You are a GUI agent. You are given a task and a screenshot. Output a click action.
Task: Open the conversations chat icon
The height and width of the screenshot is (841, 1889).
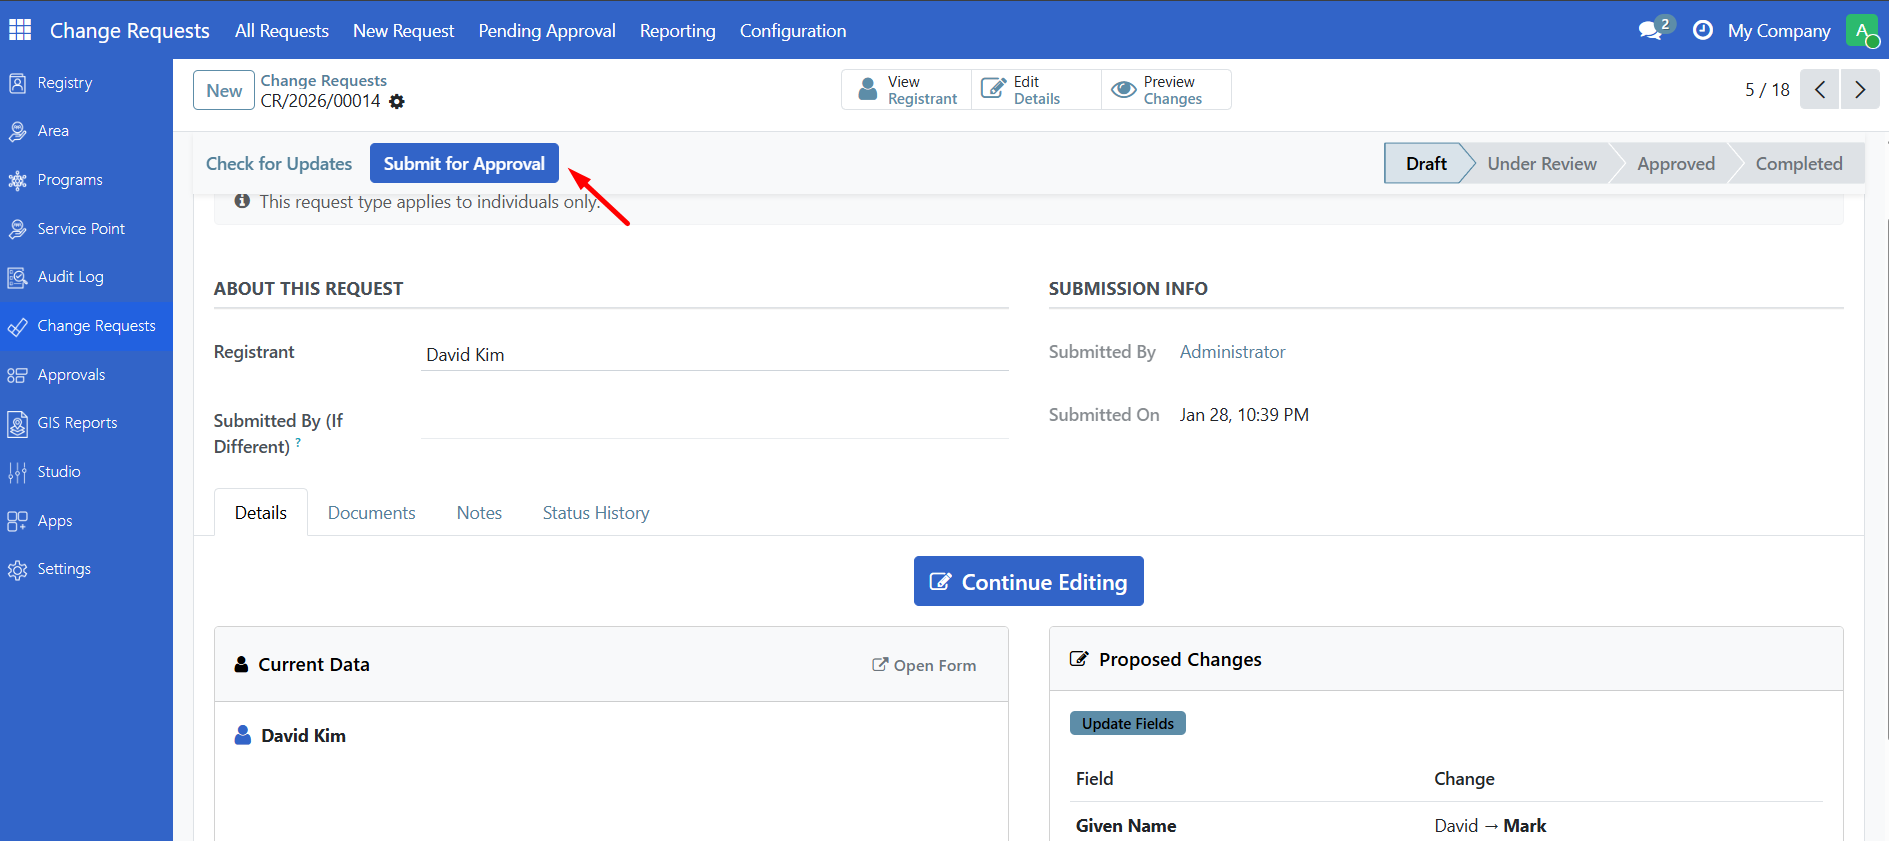click(x=1651, y=30)
